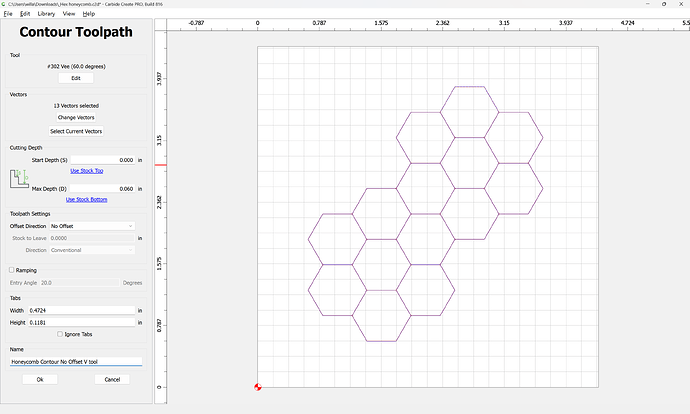
Task: Open the File menu
Action: coord(8,14)
